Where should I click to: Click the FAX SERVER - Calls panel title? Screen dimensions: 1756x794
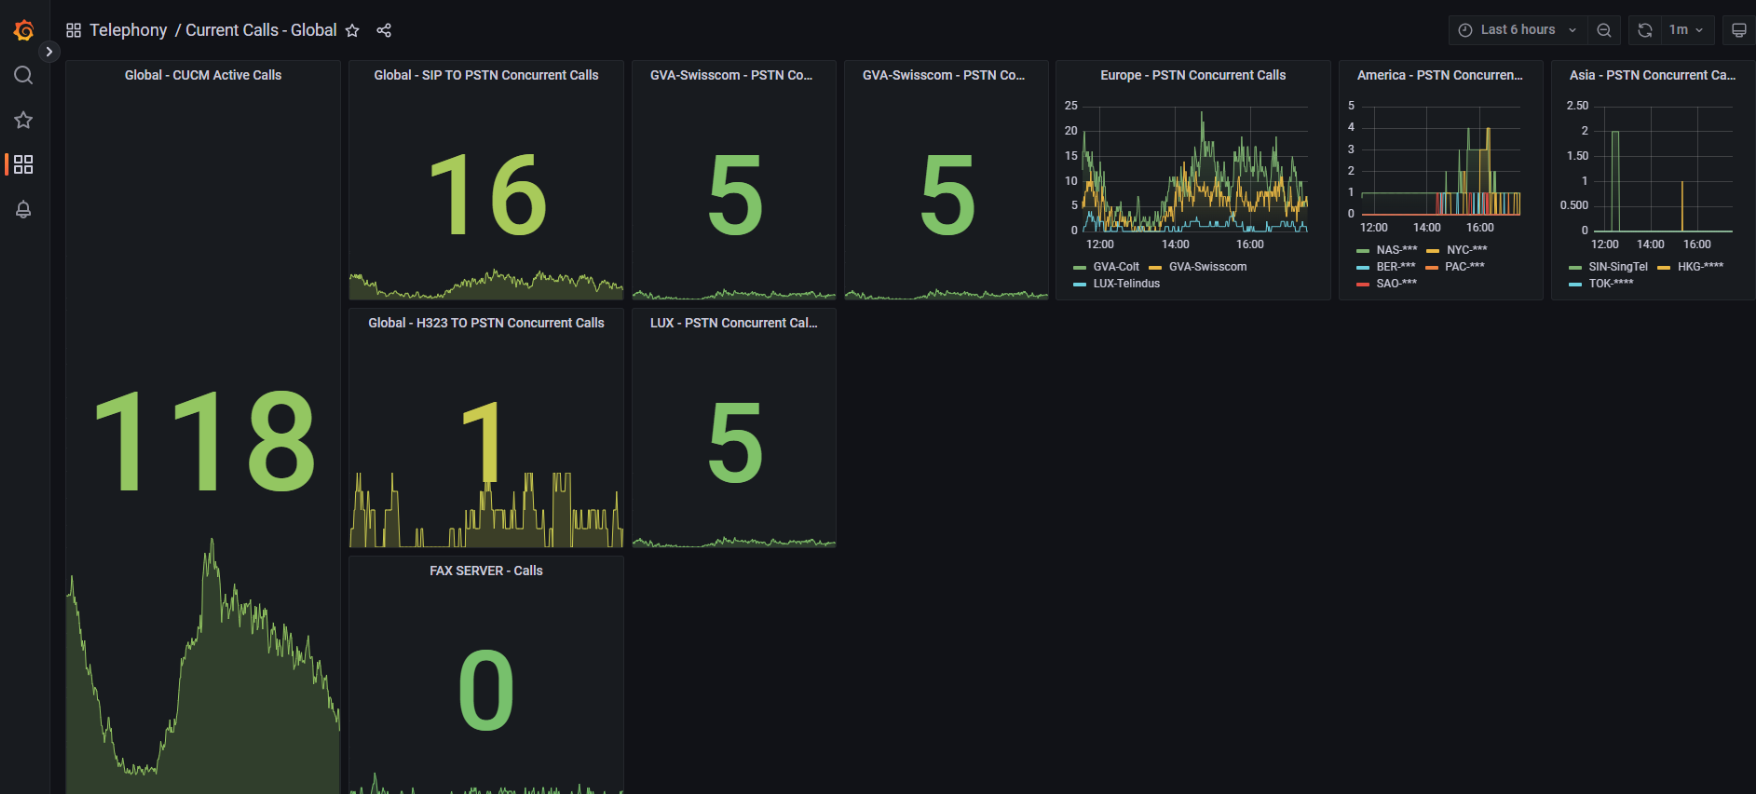(x=486, y=571)
